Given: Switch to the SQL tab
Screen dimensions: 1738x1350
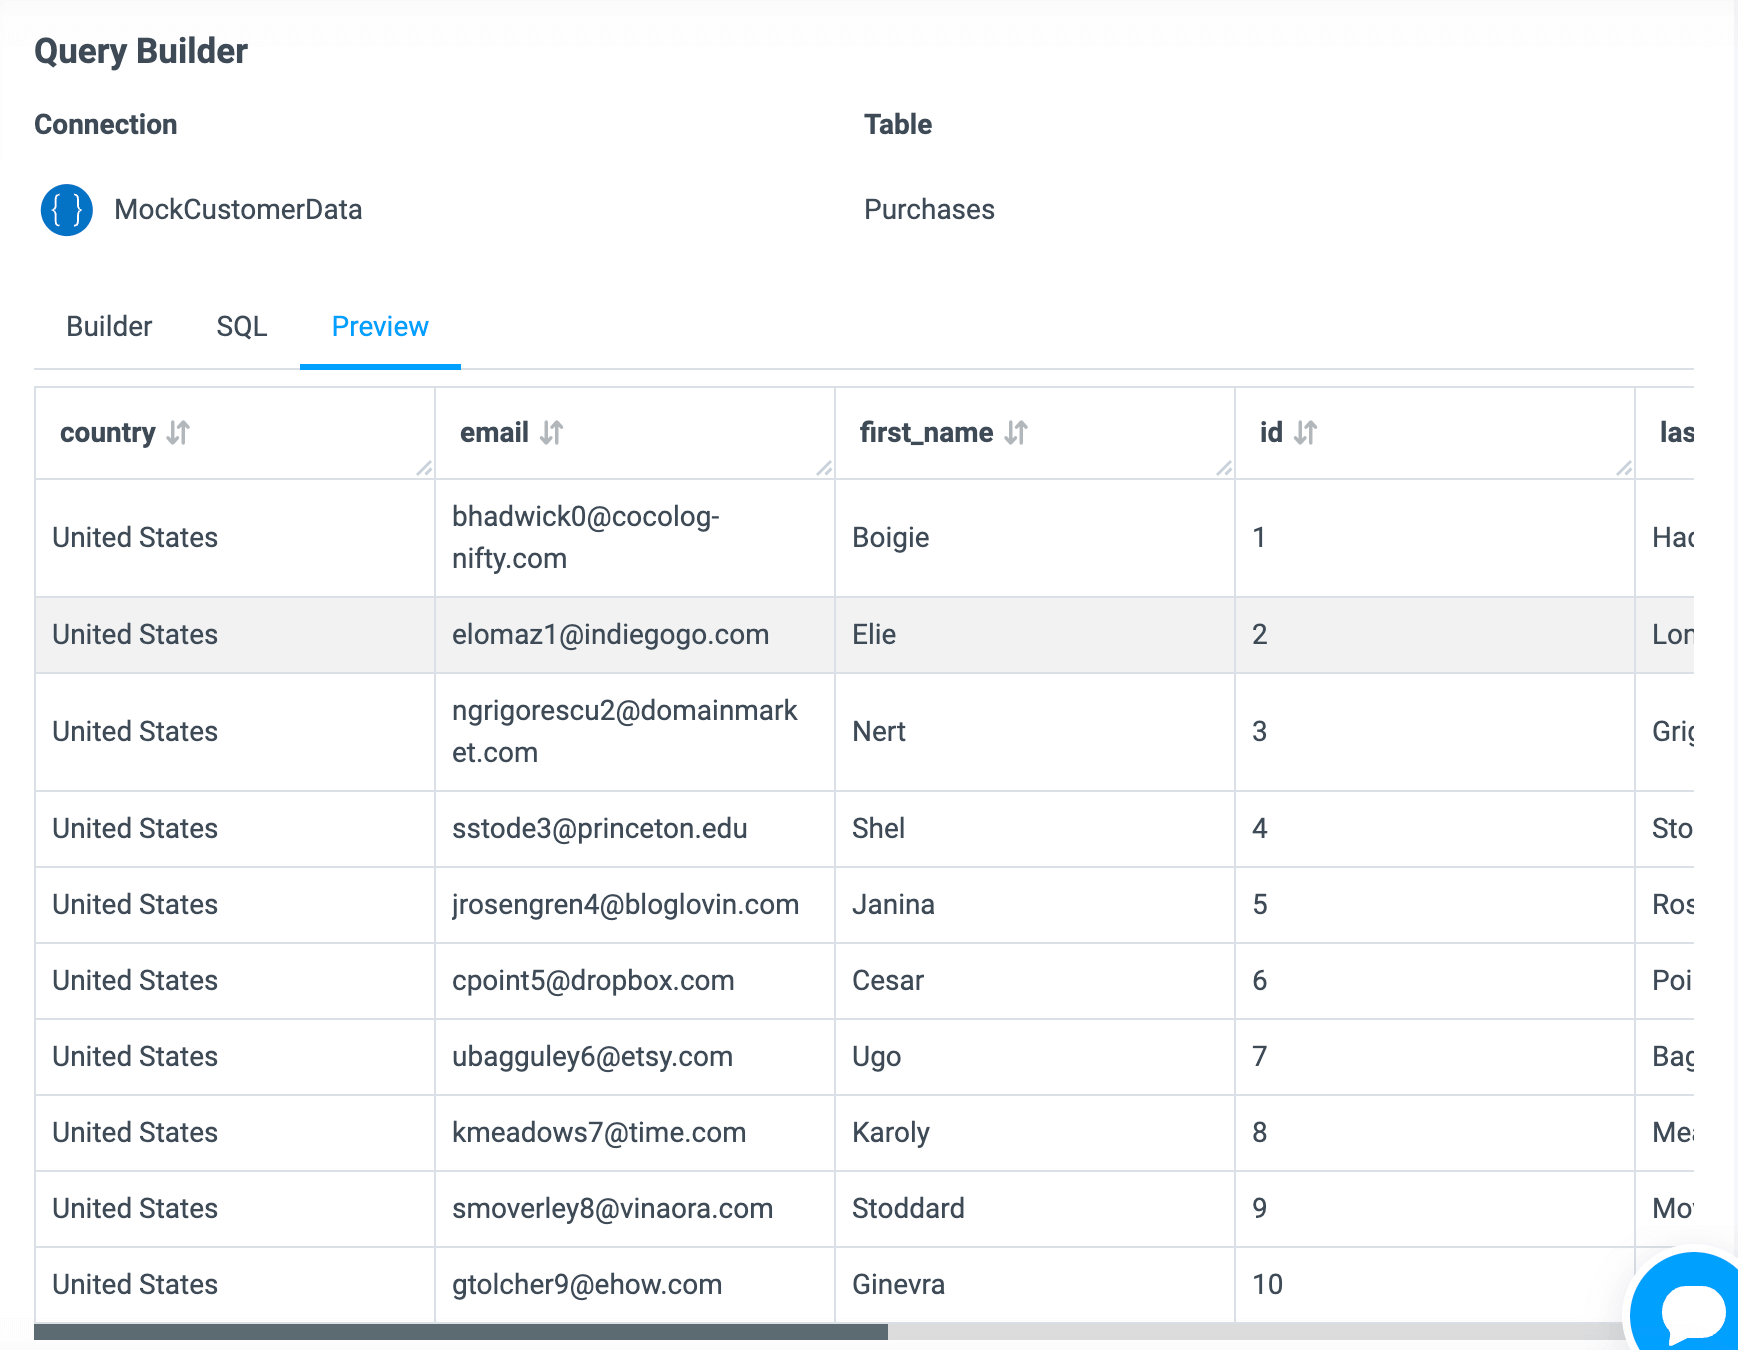Looking at the screenshot, I should coord(241,326).
